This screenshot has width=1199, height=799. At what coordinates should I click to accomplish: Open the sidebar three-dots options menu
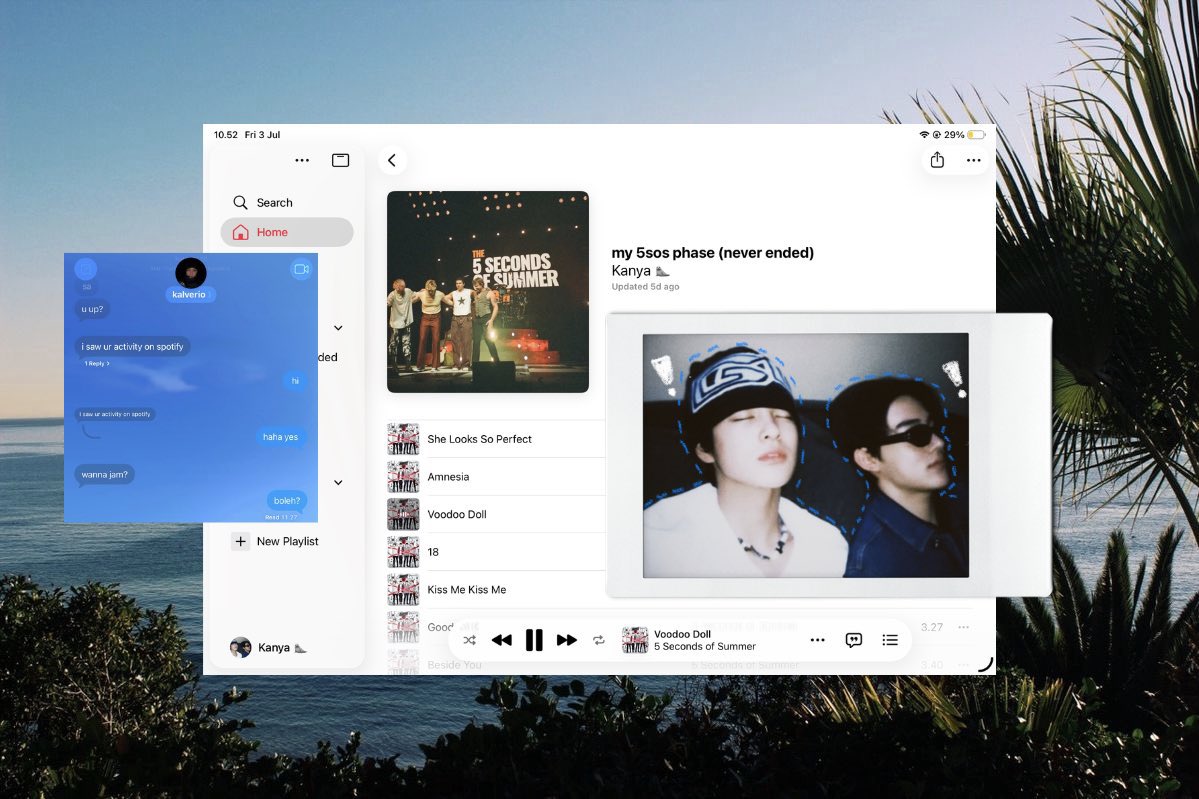(302, 161)
